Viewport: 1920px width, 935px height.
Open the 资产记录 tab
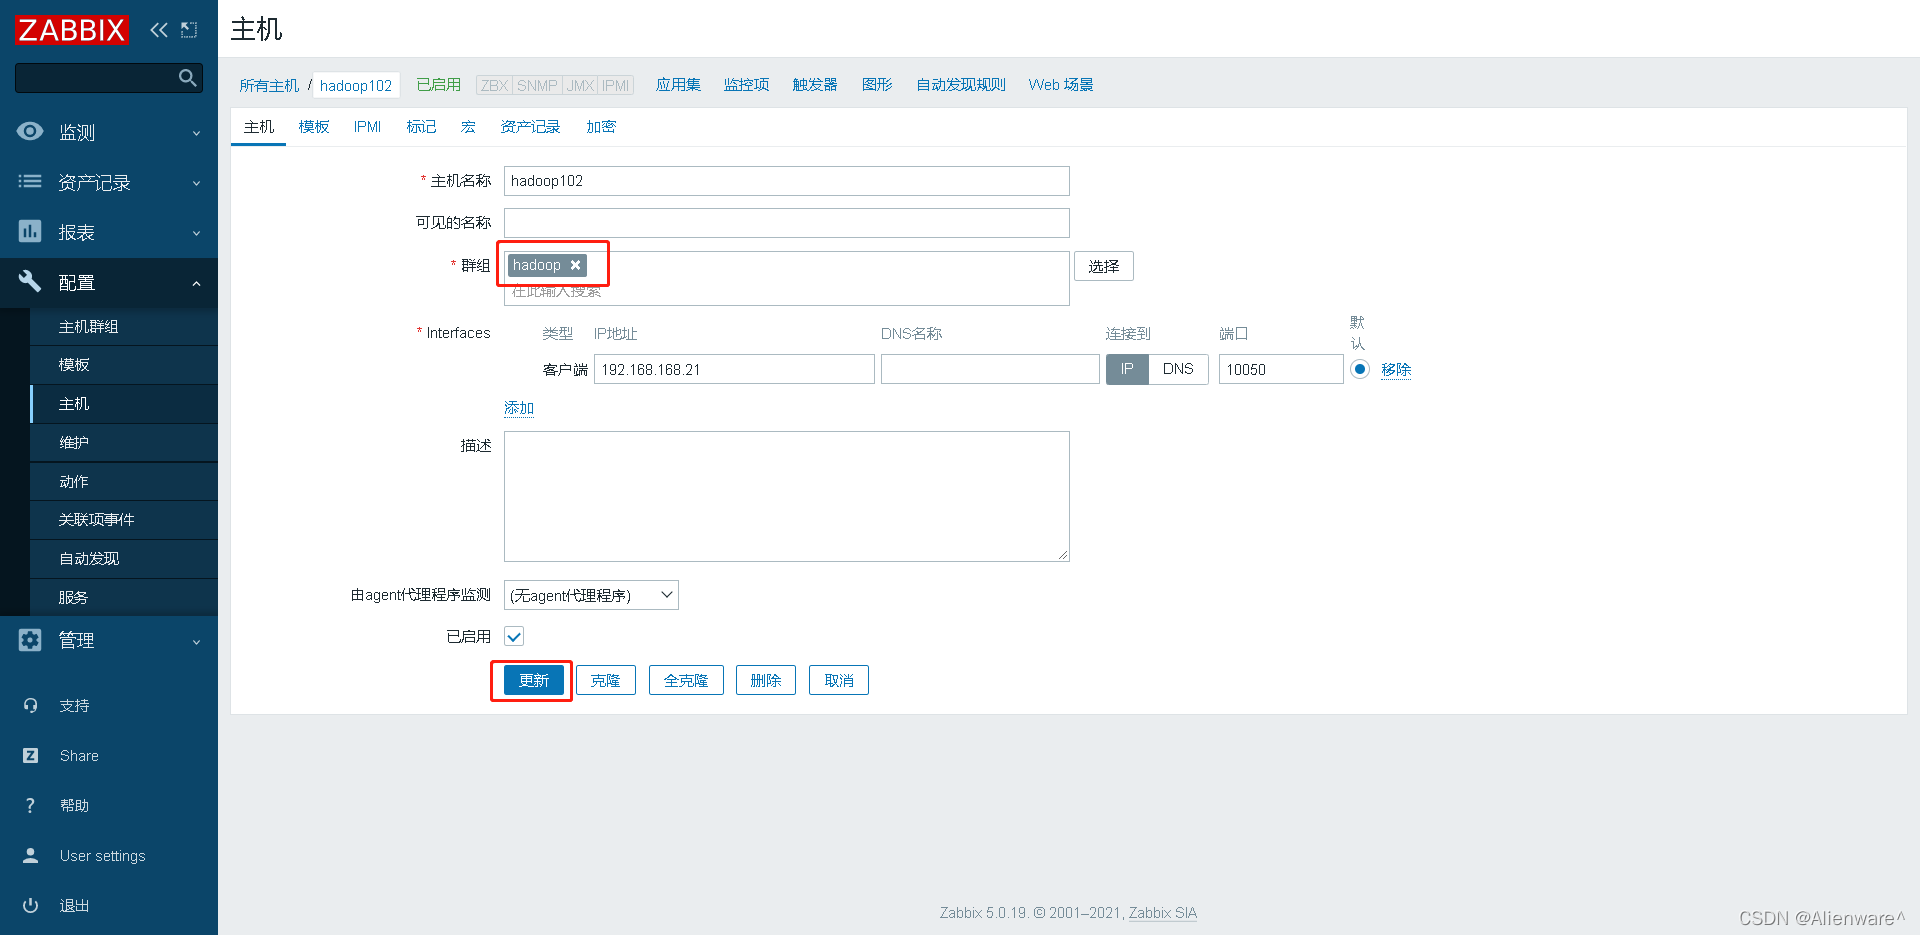pos(530,127)
